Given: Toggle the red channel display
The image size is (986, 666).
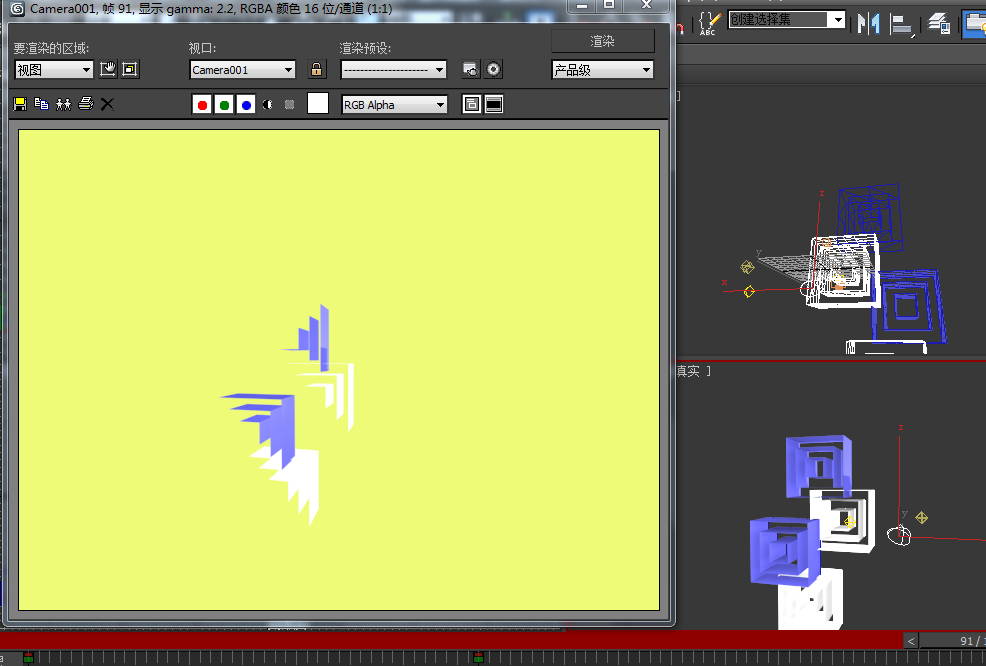Looking at the screenshot, I should (201, 104).
